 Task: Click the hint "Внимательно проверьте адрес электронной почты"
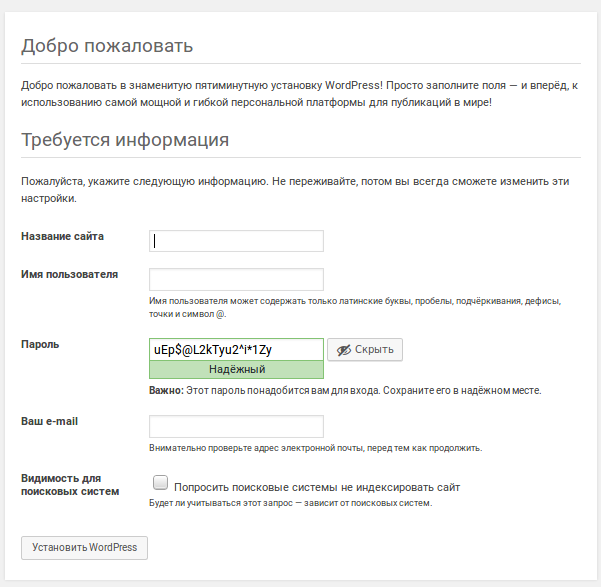pyautogui.click(x=315, y=447)
